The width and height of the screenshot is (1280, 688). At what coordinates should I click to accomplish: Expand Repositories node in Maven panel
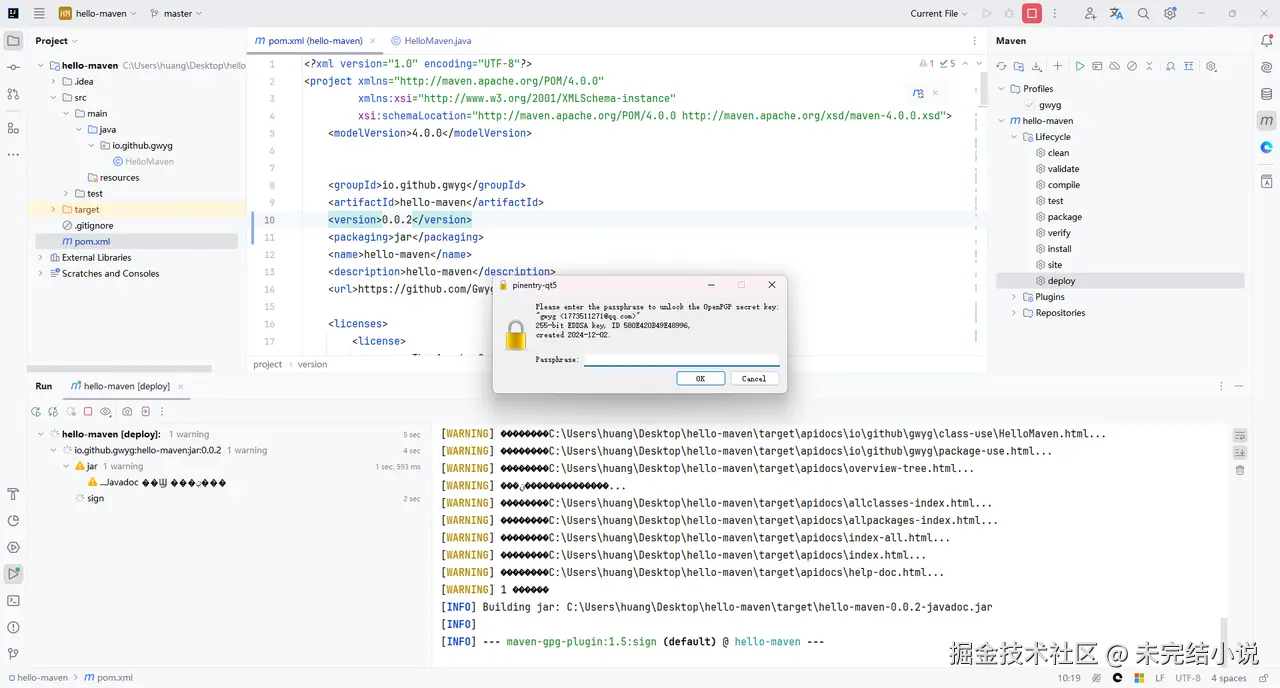click(x=1014, y=313)
